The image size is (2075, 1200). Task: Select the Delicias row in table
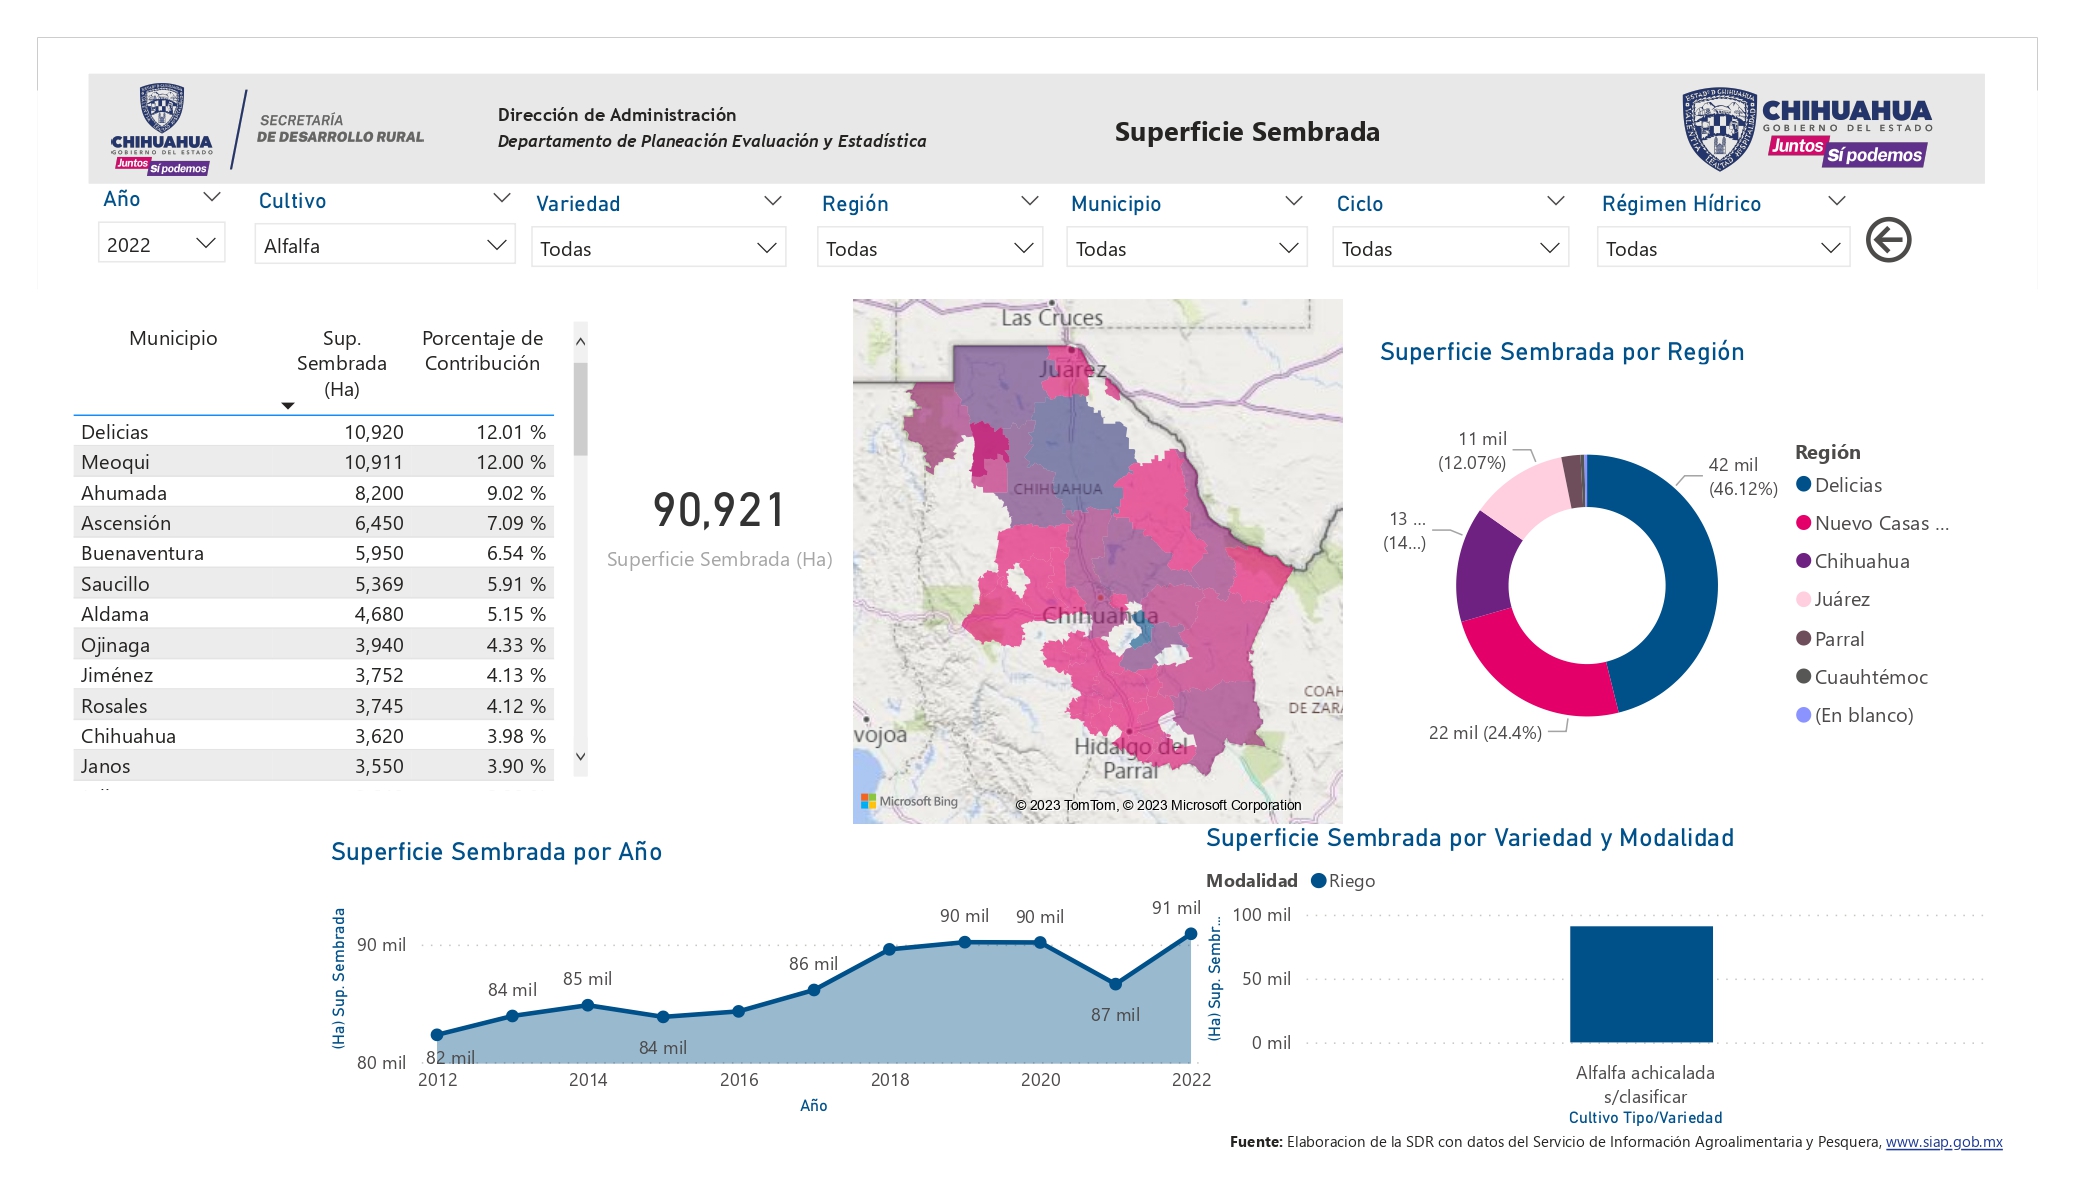pyautogui.click(x=313, y=432)
